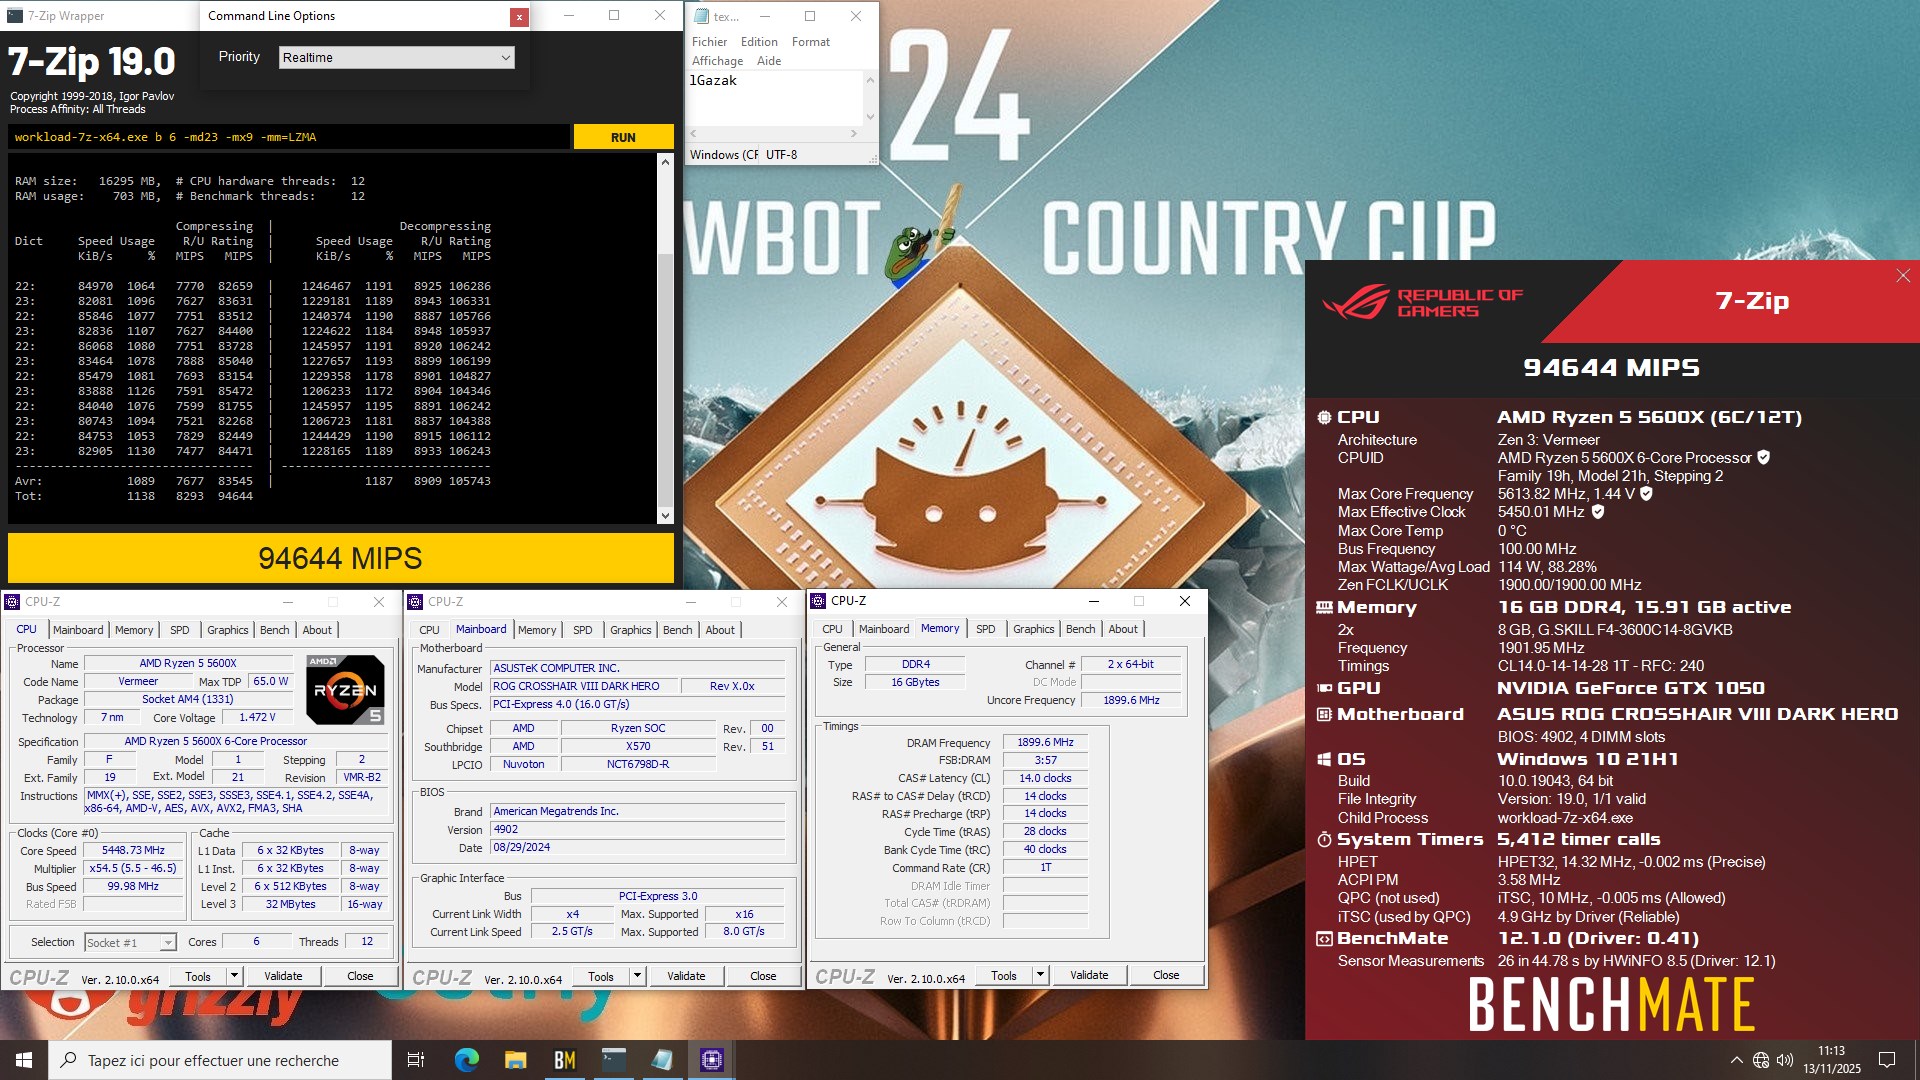Open Task View from the taskbar
The image size is (1920, 1080).
tap(416, 1060)
